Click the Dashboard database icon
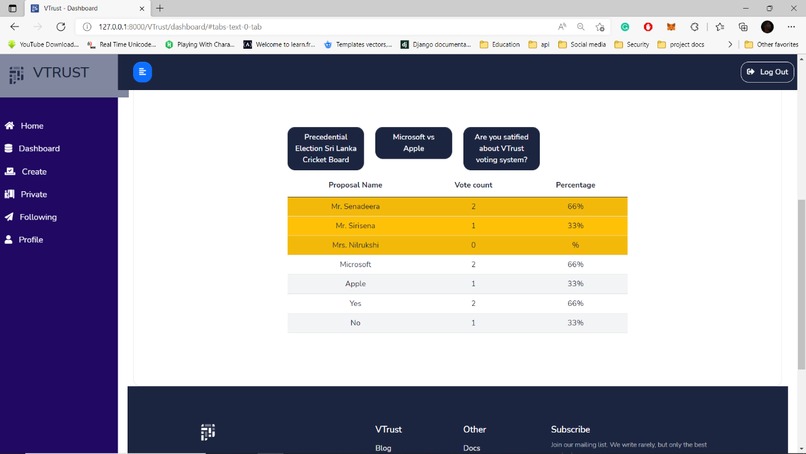This screenshot has width=806, height=454. coord(8,148)
